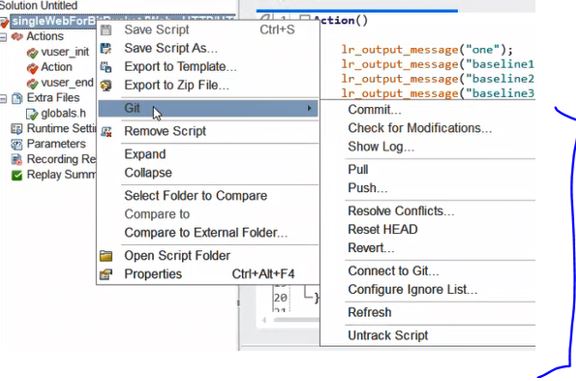Click the Recording Report icon

click(17, 159)
